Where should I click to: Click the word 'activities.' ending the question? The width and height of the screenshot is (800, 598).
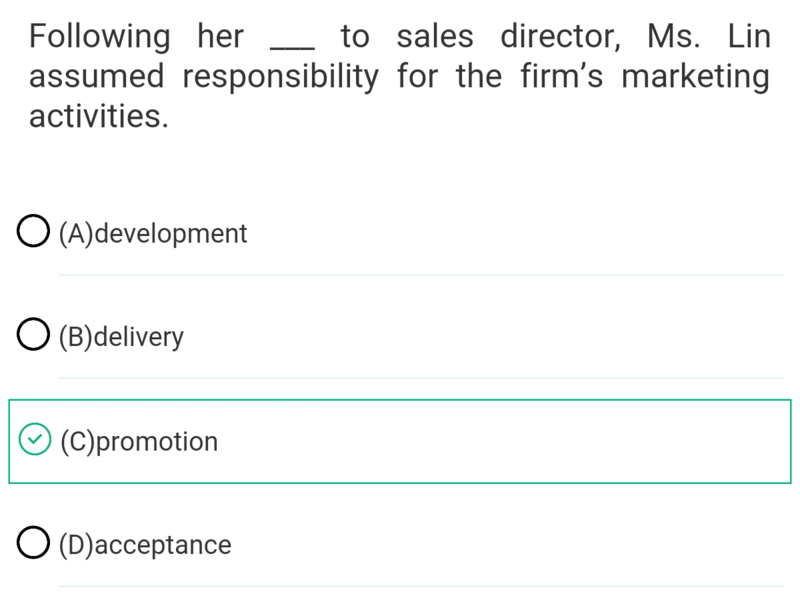[x=98, y=116]
